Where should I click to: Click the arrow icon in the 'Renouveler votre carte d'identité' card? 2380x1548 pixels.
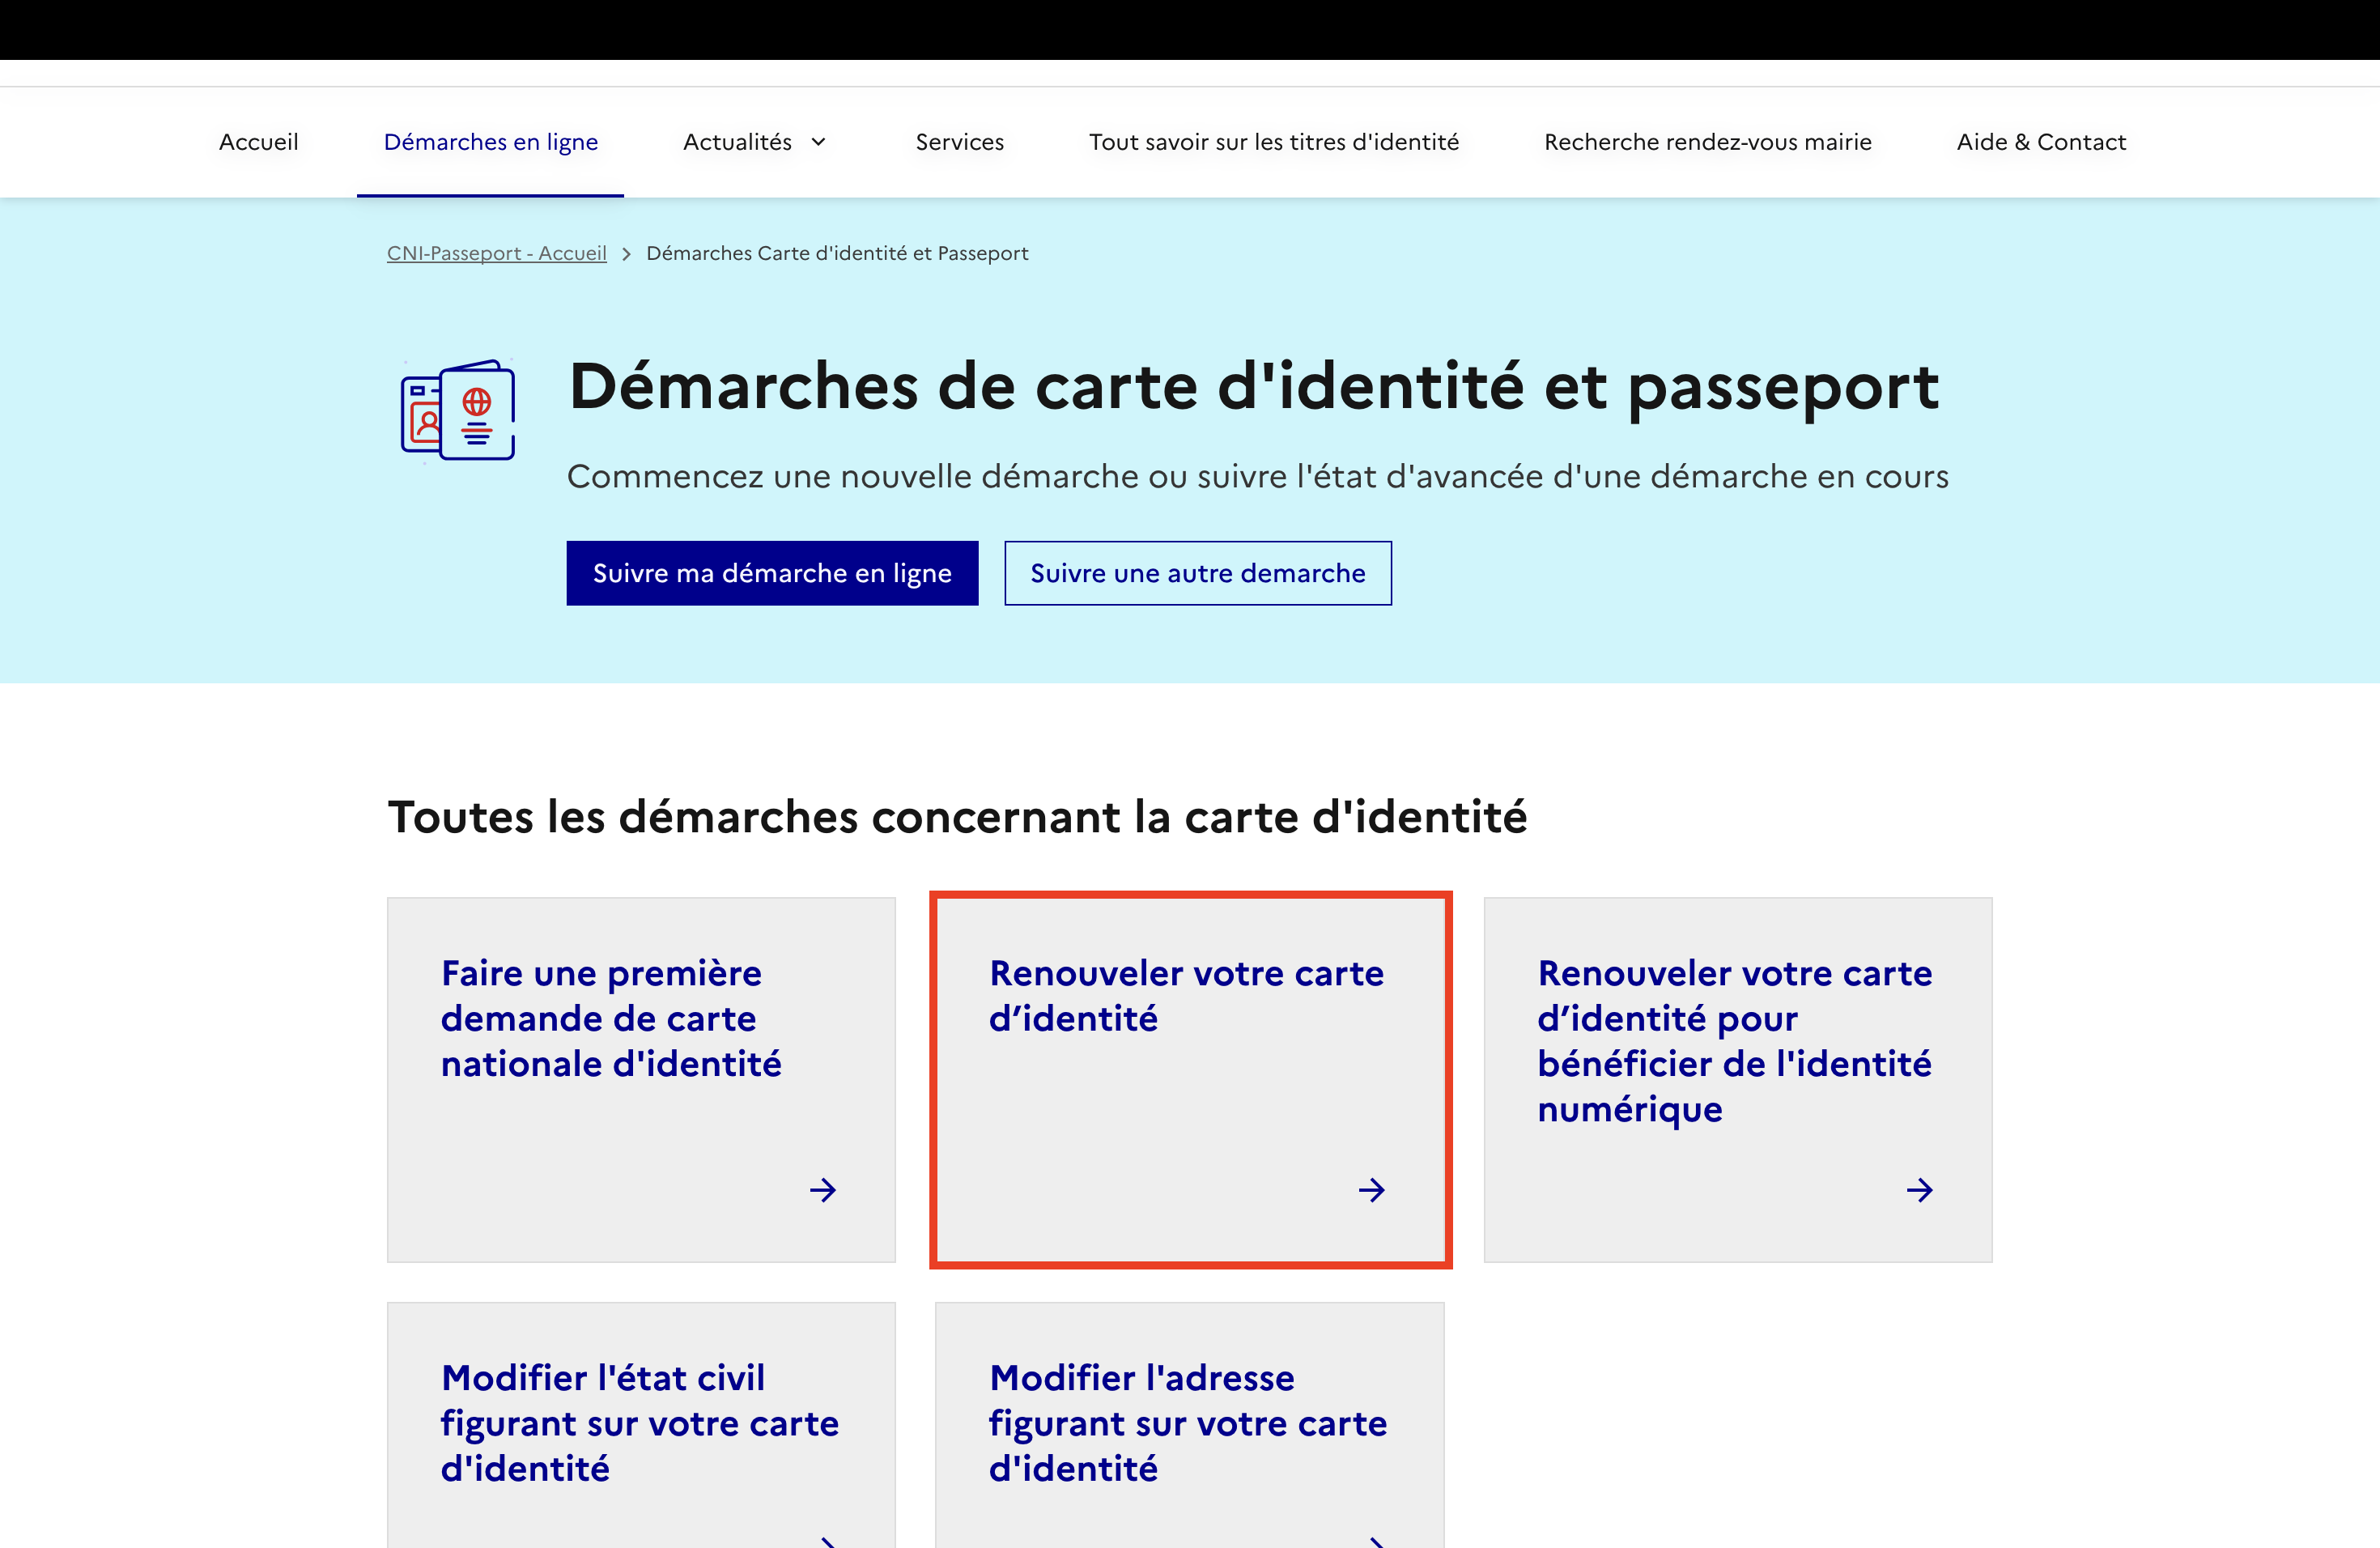pos(1372,1190)
